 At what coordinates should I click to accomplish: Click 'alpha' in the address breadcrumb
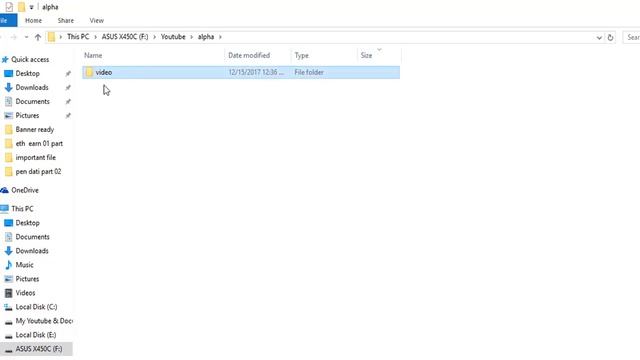click(206, 37)
